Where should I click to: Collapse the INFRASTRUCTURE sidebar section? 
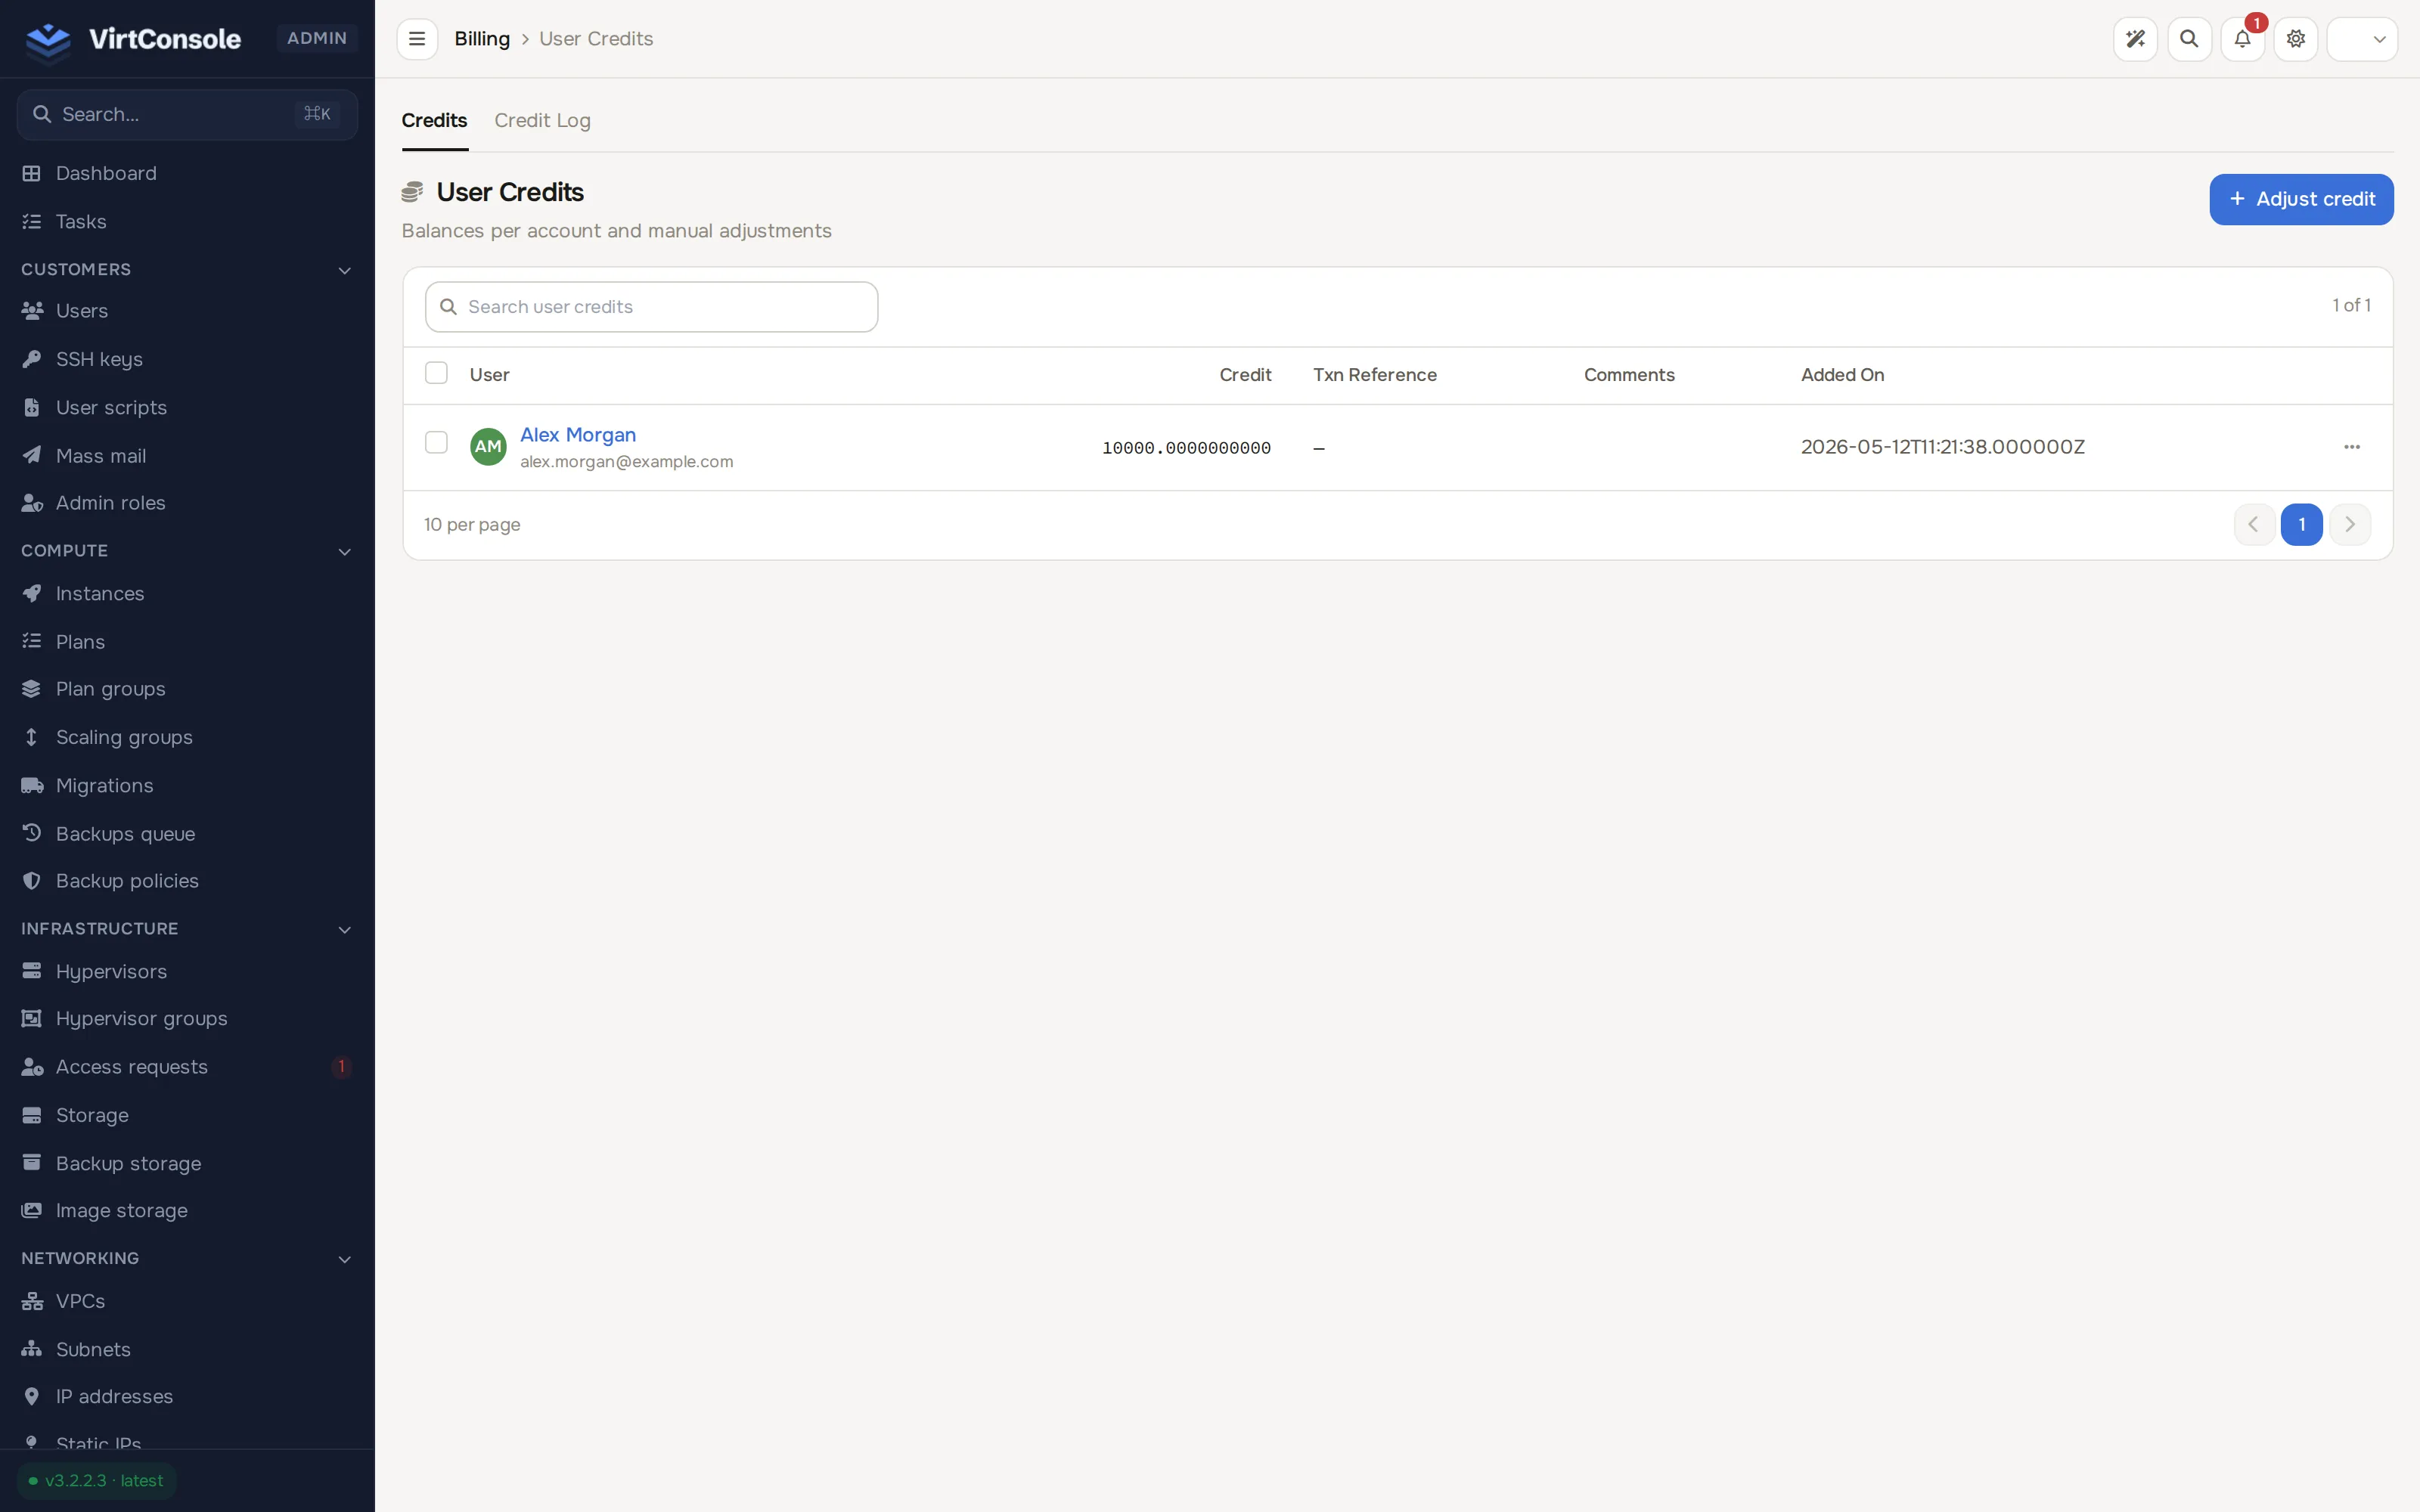point(187,928)
